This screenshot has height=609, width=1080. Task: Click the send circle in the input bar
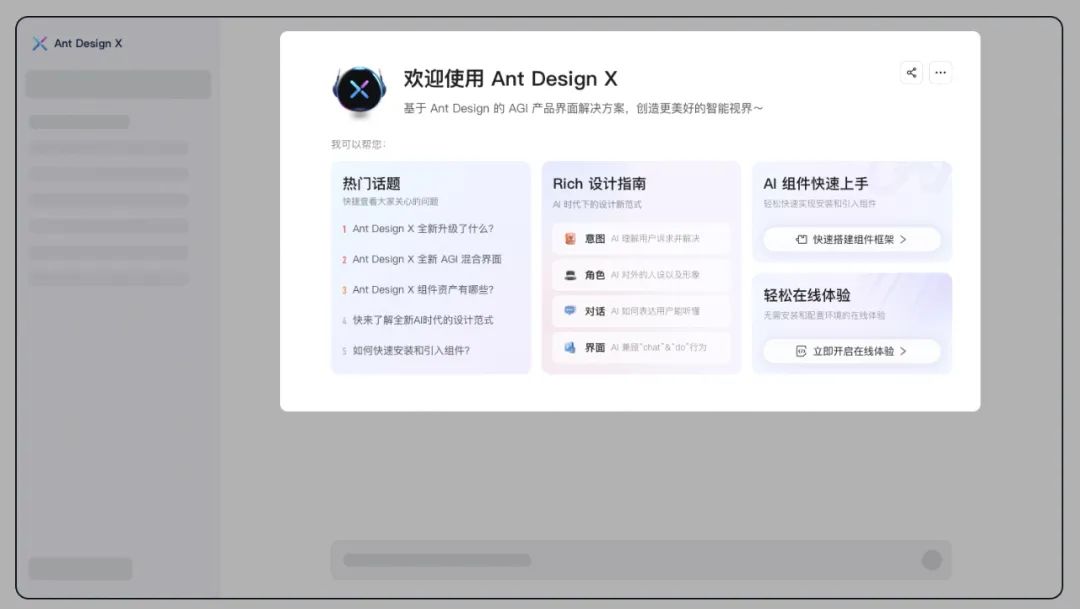[x=931, y=560]
